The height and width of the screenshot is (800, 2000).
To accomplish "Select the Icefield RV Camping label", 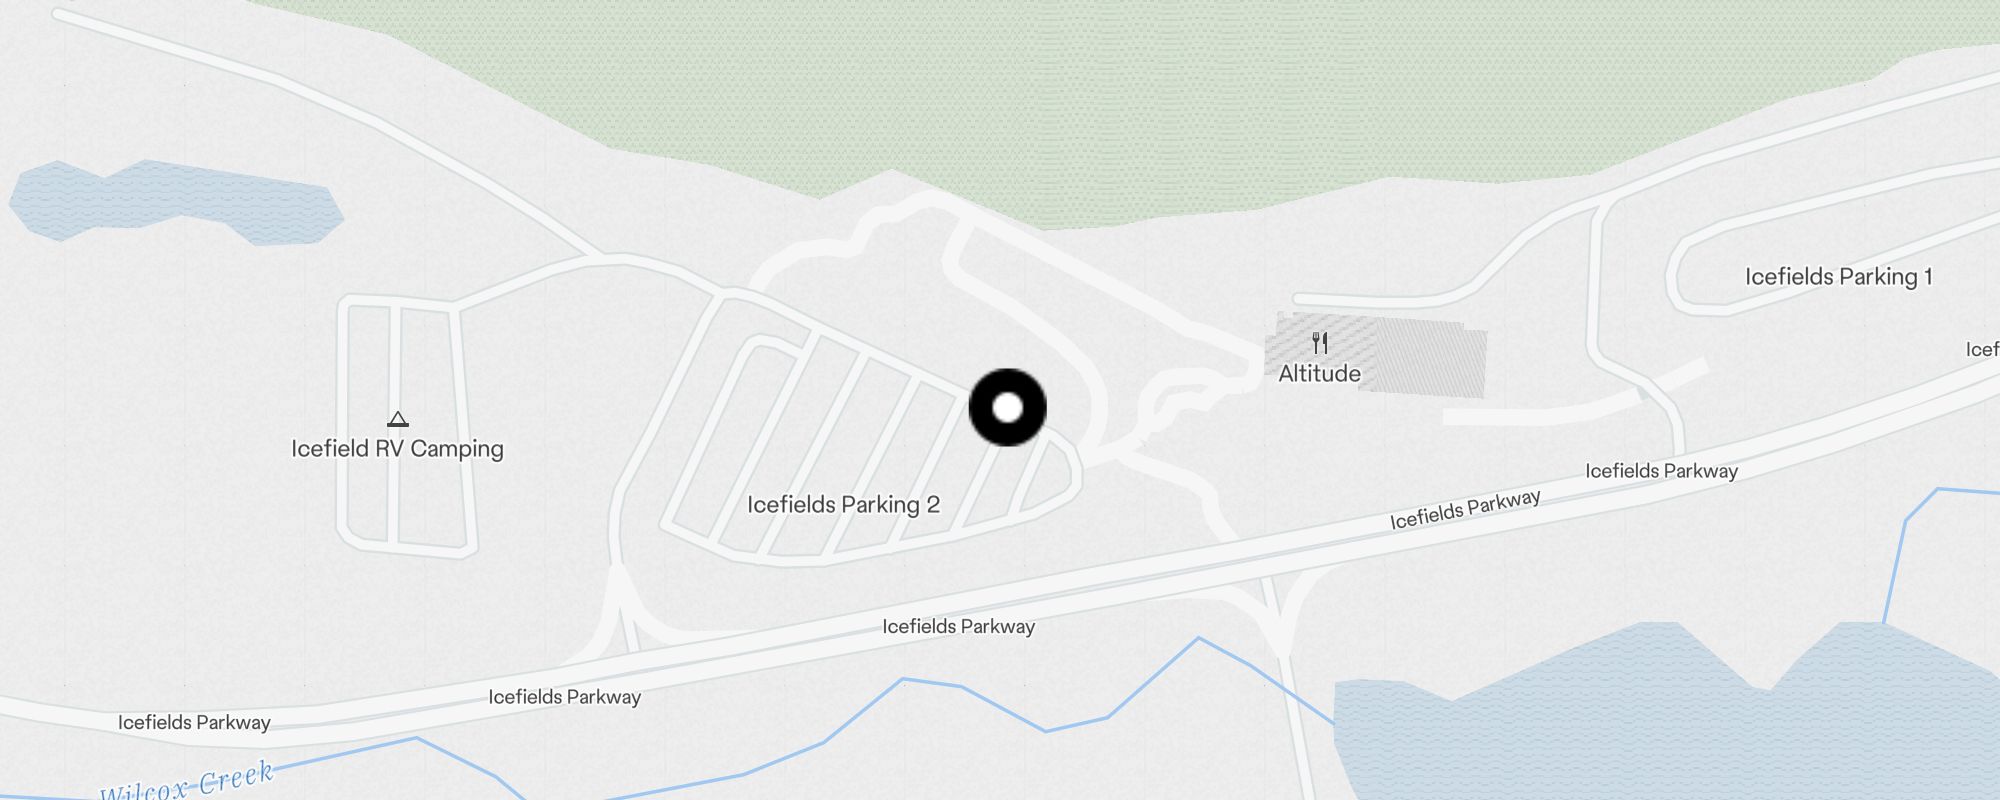I will pyautogui.click(x=397, y=449).
